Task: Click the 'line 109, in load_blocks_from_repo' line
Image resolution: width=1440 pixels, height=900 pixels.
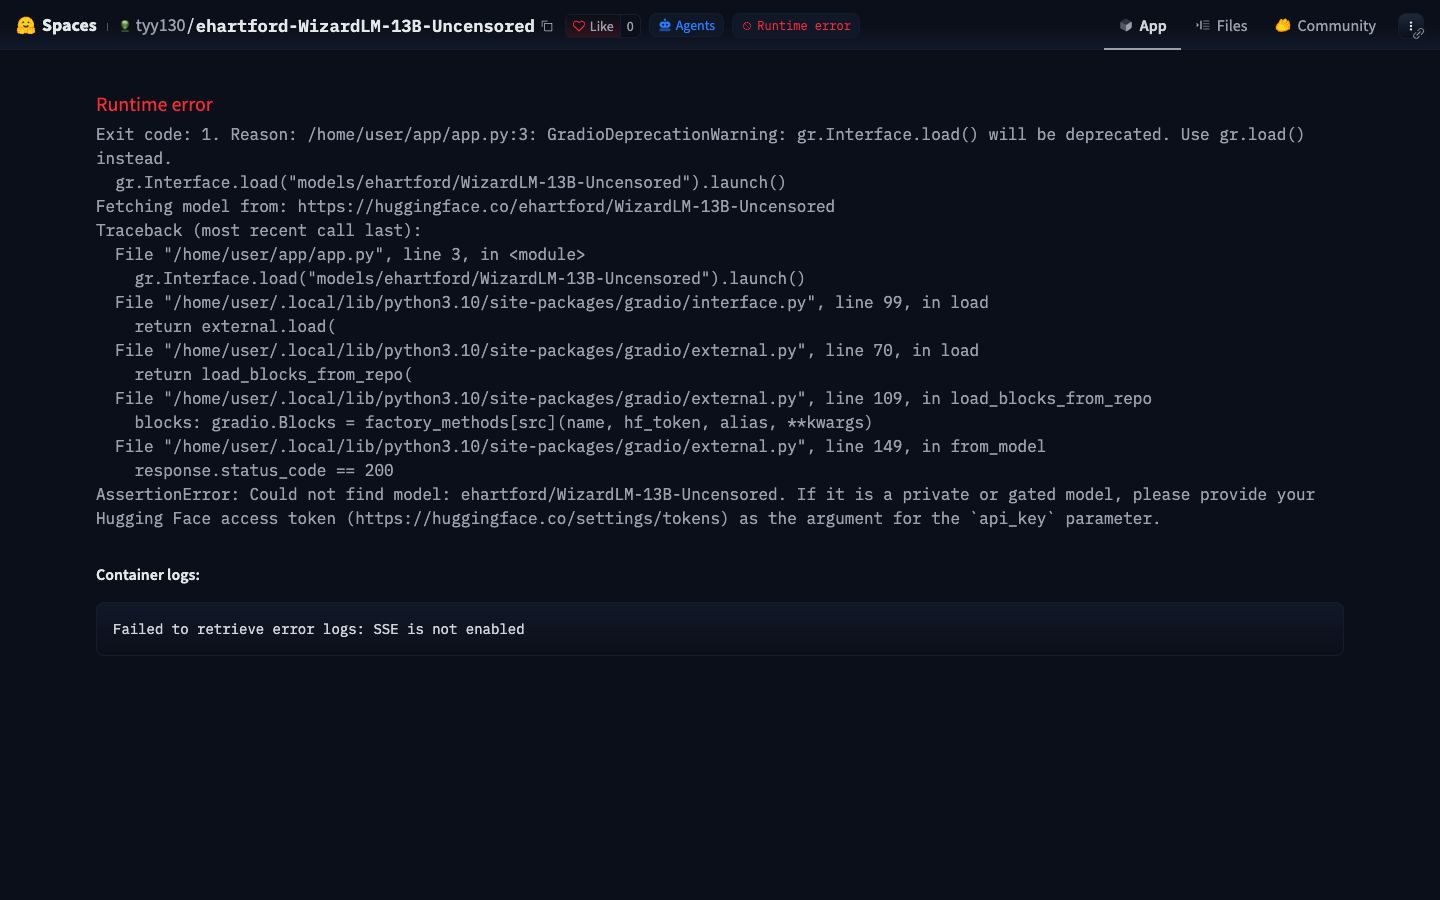Action: (x=633, y=398)
